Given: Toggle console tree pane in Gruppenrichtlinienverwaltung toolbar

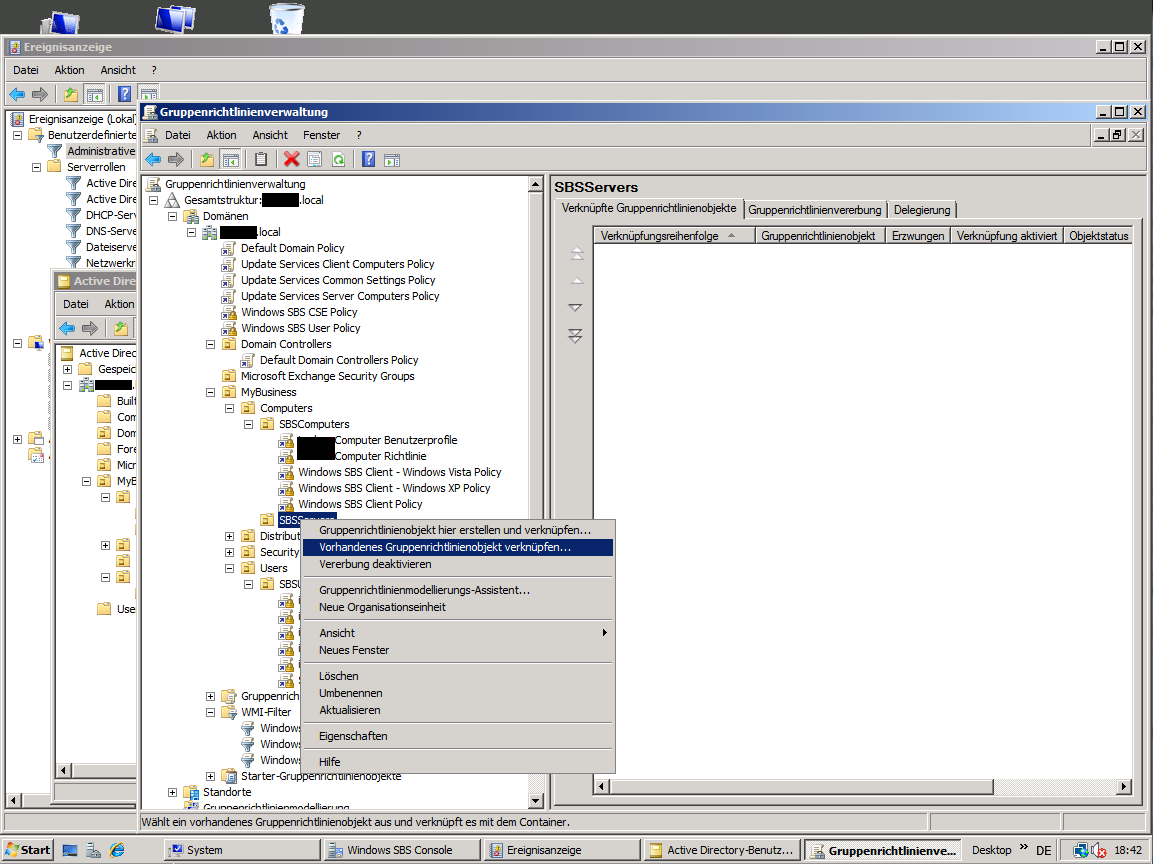Looking at the screenshot, I should (x=231, y=160).
